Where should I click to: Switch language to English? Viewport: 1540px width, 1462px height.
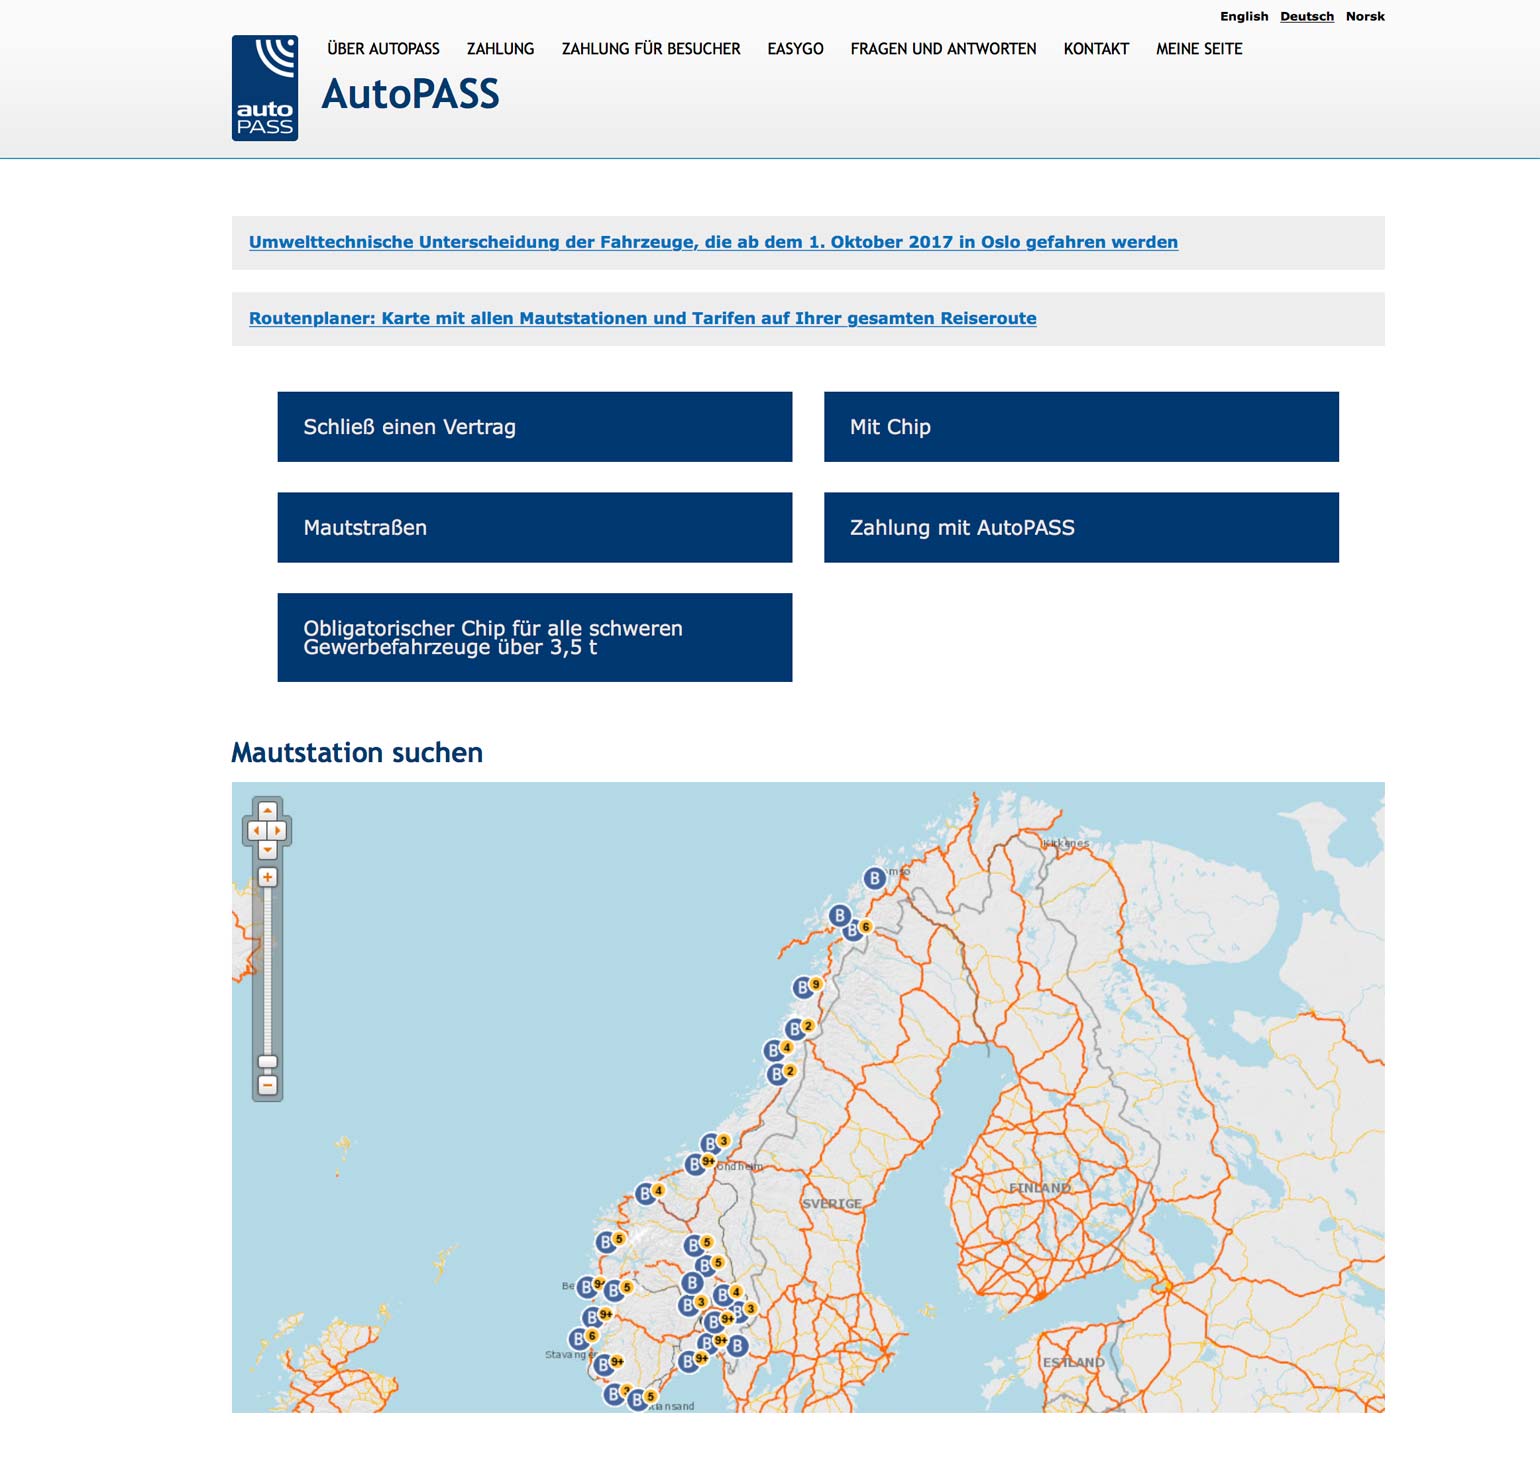point(1244,16)
